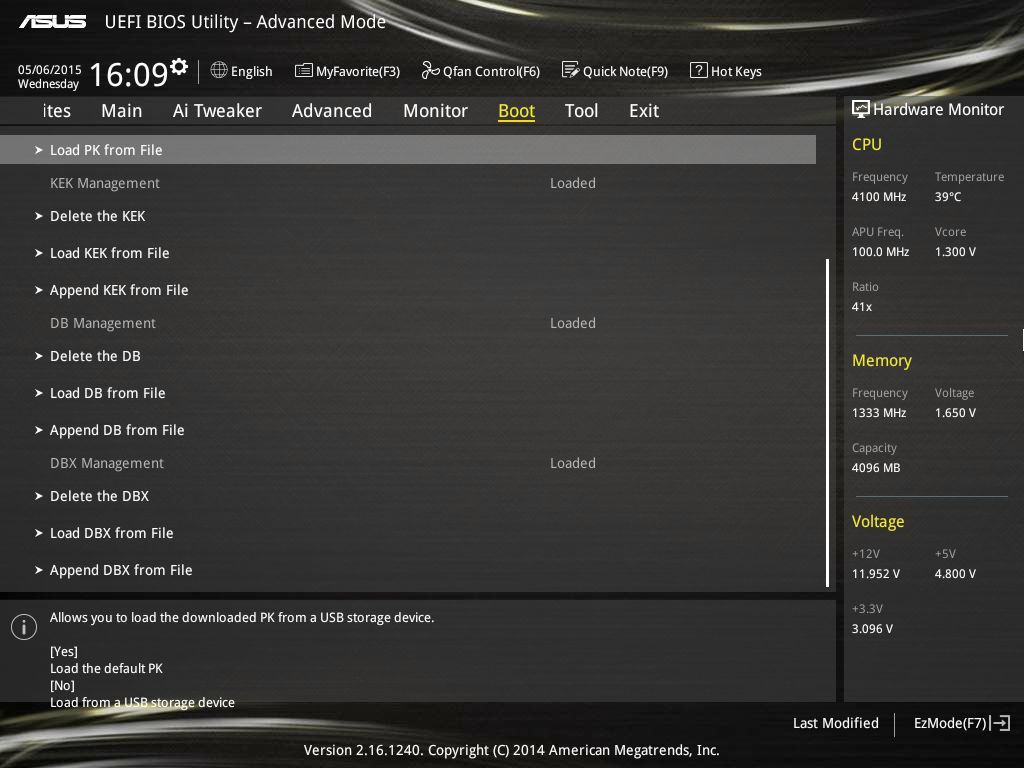This screenshot has width=1024, height=768.
Task: Click the Hardware Monitor screen icon
Action: (x=861, y=109)
